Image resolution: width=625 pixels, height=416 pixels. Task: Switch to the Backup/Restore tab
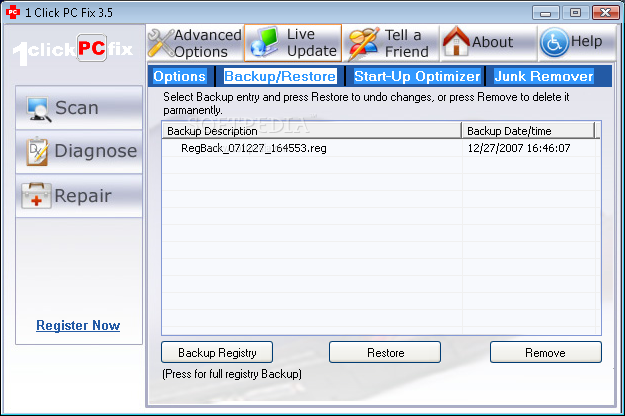pos(280,76)
